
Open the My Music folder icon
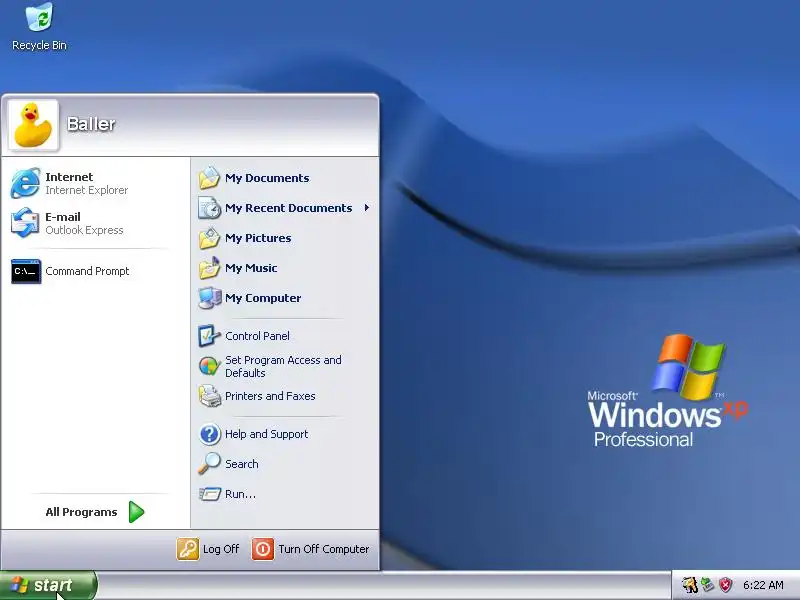[209, 268]
